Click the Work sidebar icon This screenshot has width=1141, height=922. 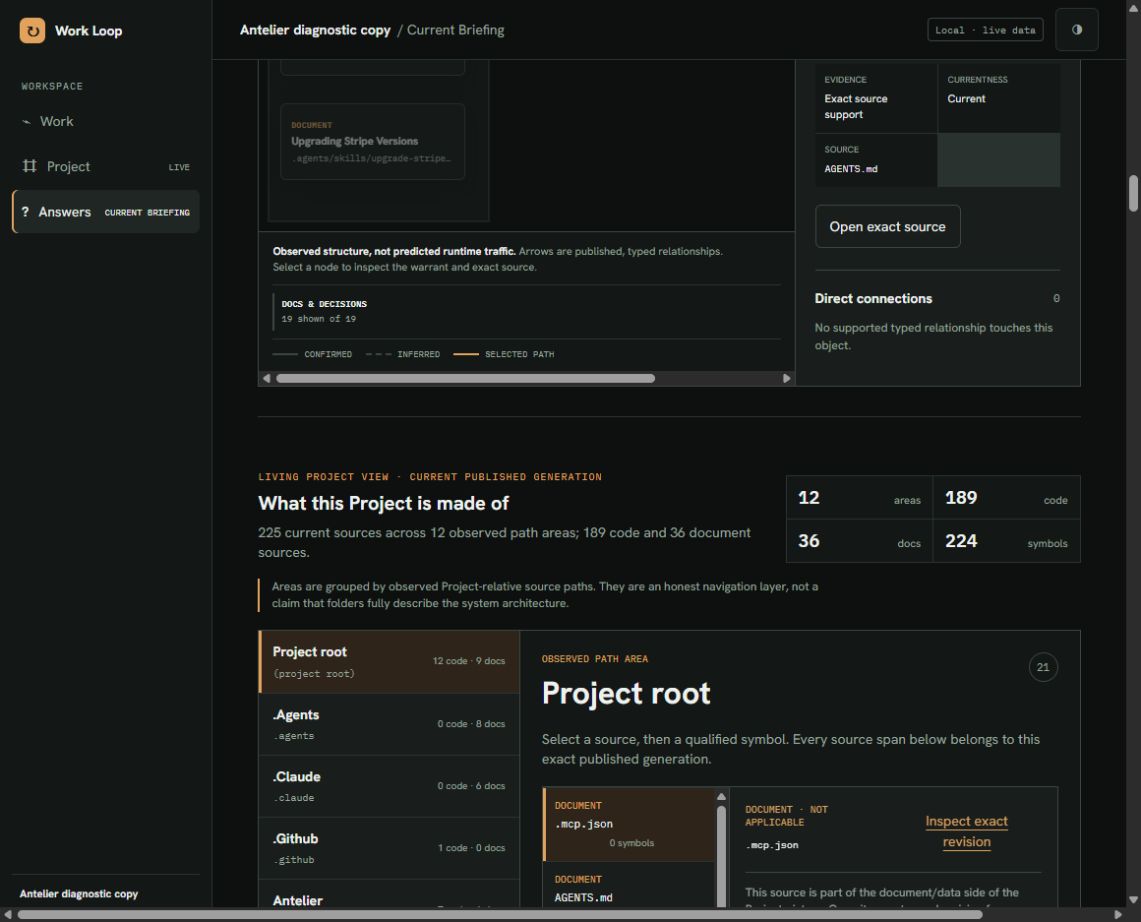point(26,122)
